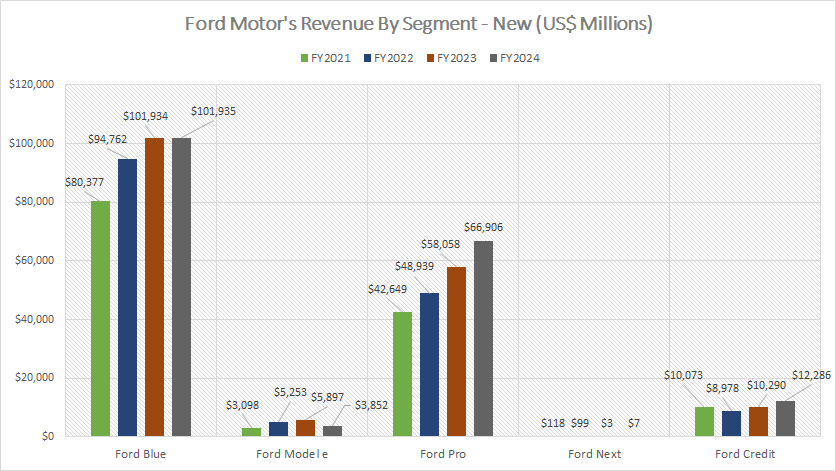Select the FY2024 legend label
836x471 pixels.
pos(519,58)
